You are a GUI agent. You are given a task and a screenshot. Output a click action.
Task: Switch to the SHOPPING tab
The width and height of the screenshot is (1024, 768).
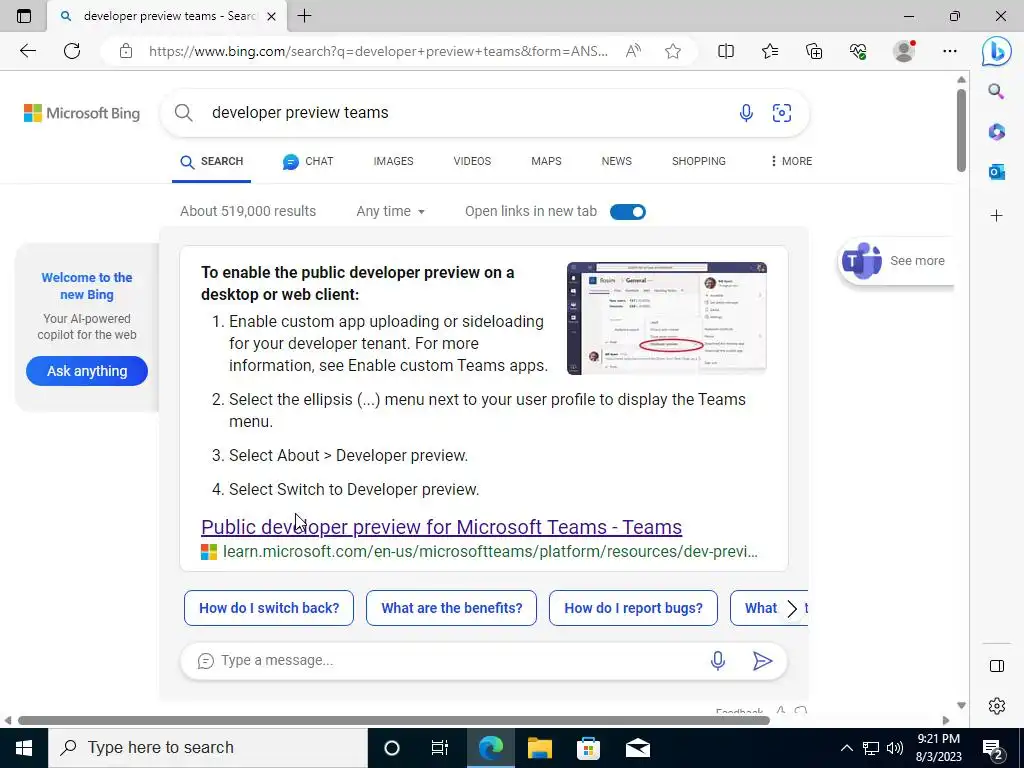coord(699,161)
